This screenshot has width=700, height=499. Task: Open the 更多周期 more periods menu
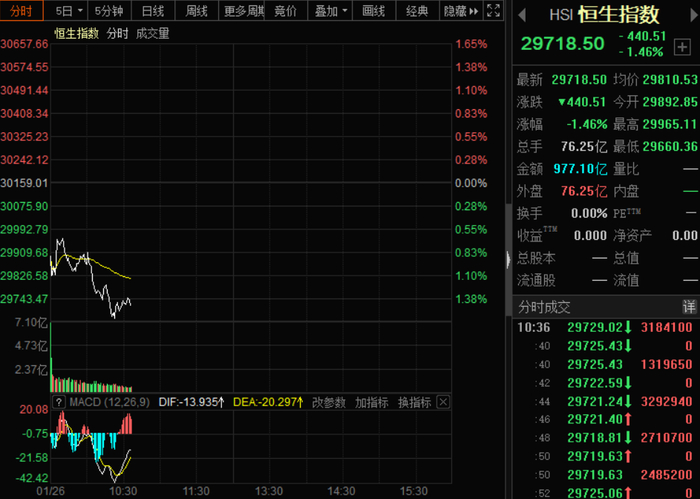point(242,11)
